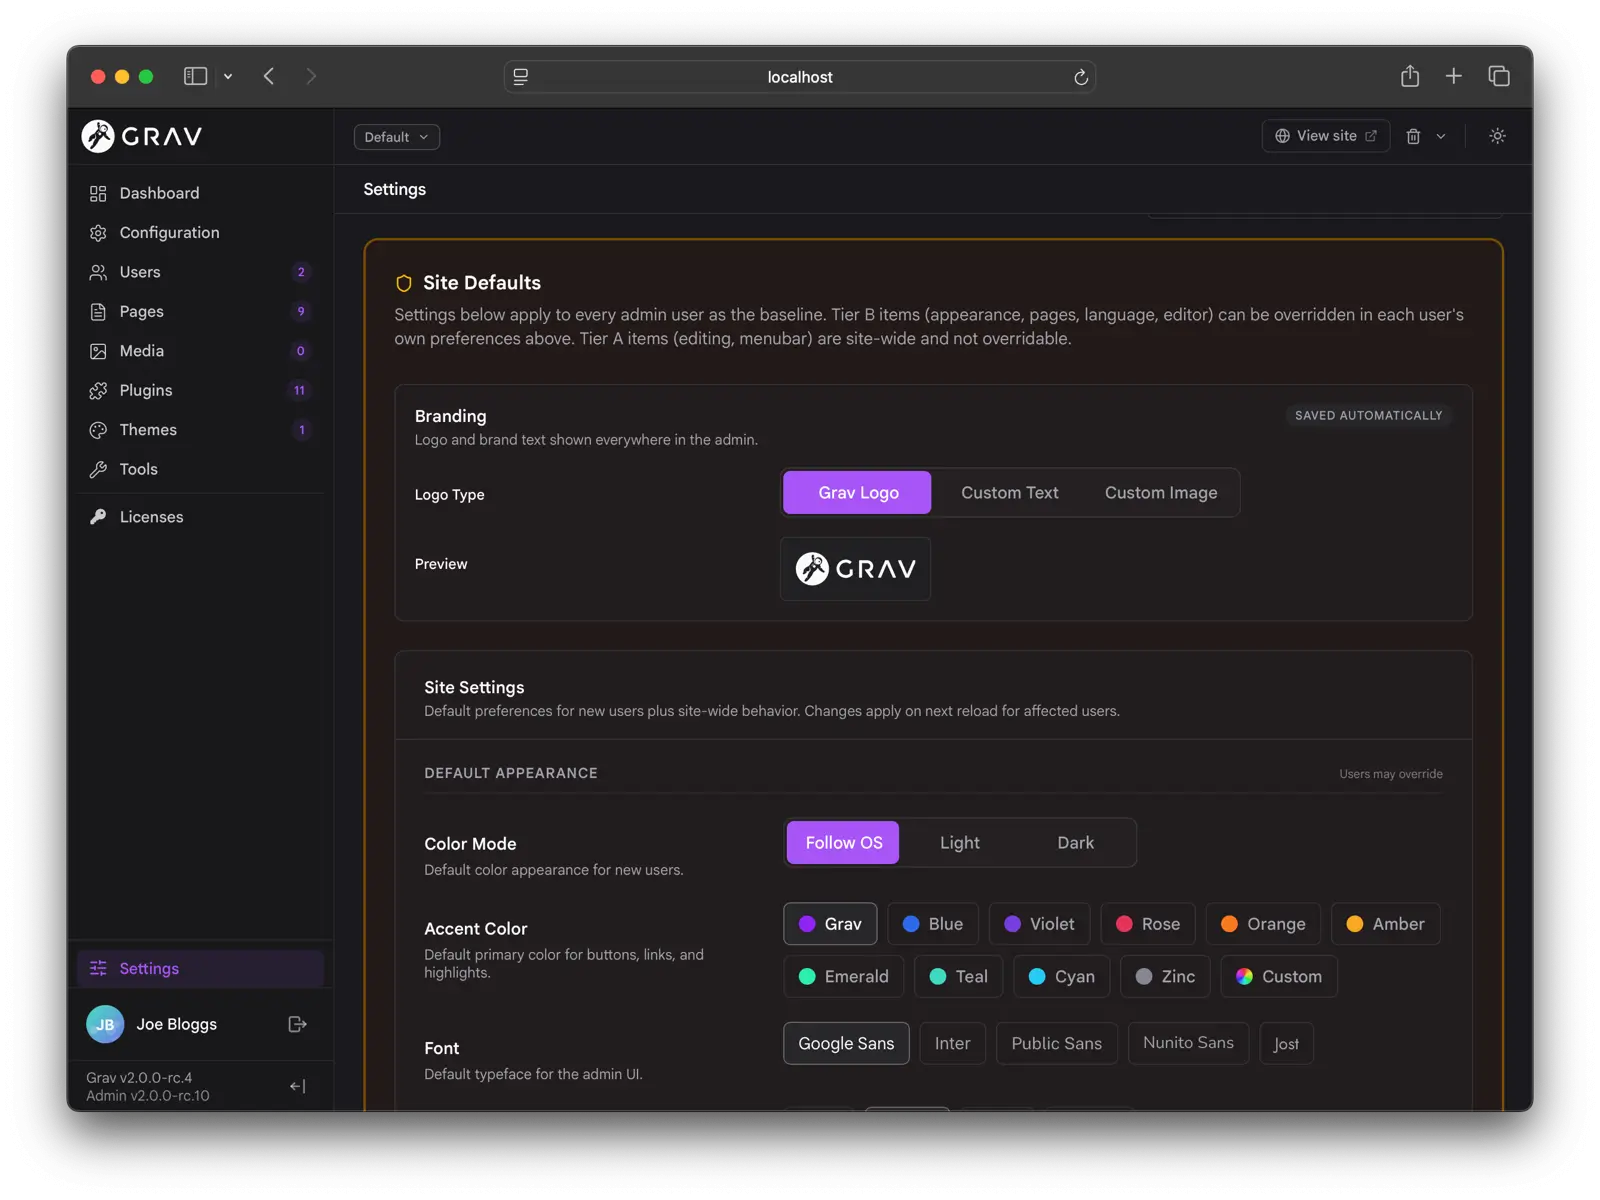Select Google Sans font

click(x=846, y=1043)
